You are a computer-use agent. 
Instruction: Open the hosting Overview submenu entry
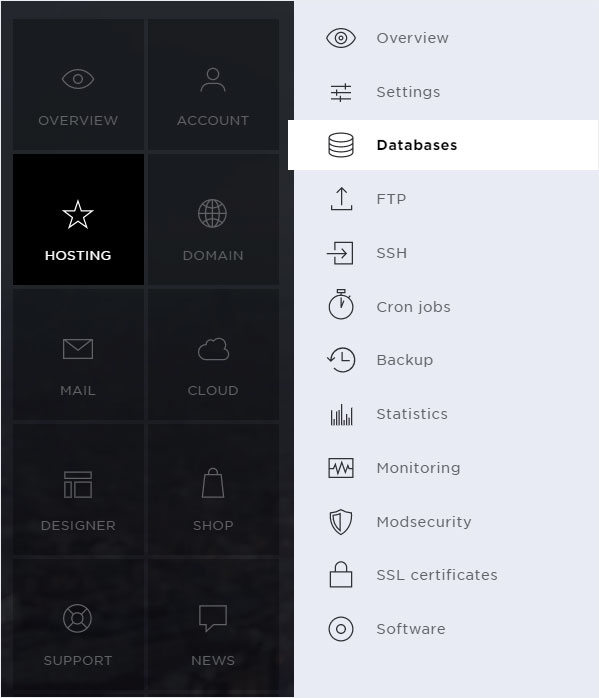point(443,38)
